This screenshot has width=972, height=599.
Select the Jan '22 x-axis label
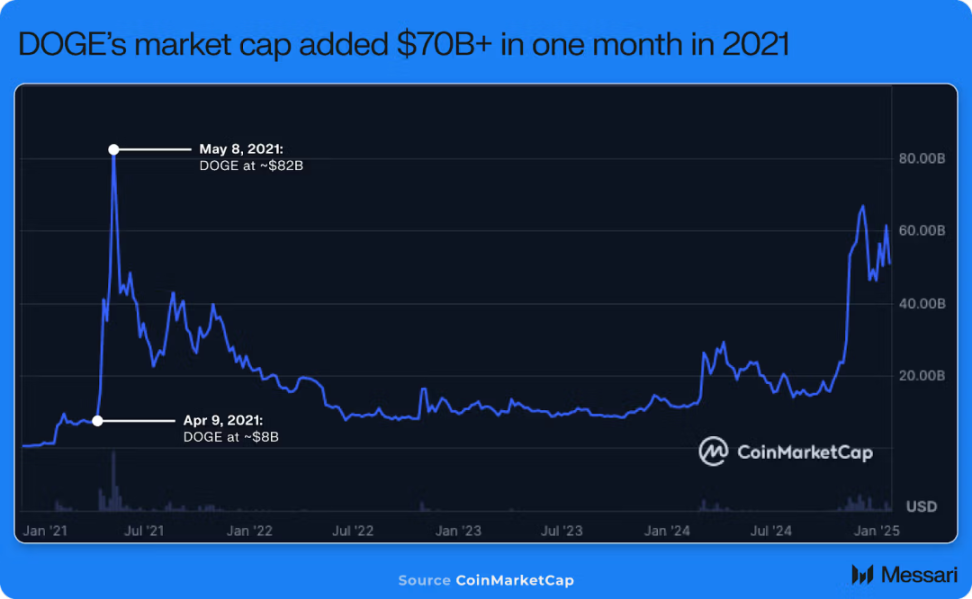coord(249,531)
